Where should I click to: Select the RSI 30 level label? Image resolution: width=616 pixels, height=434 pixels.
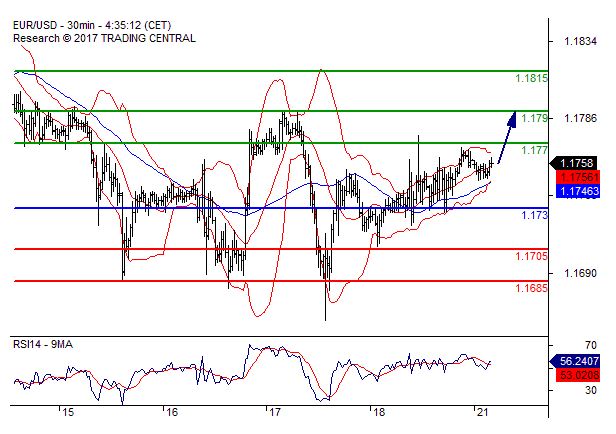point(590,390)
